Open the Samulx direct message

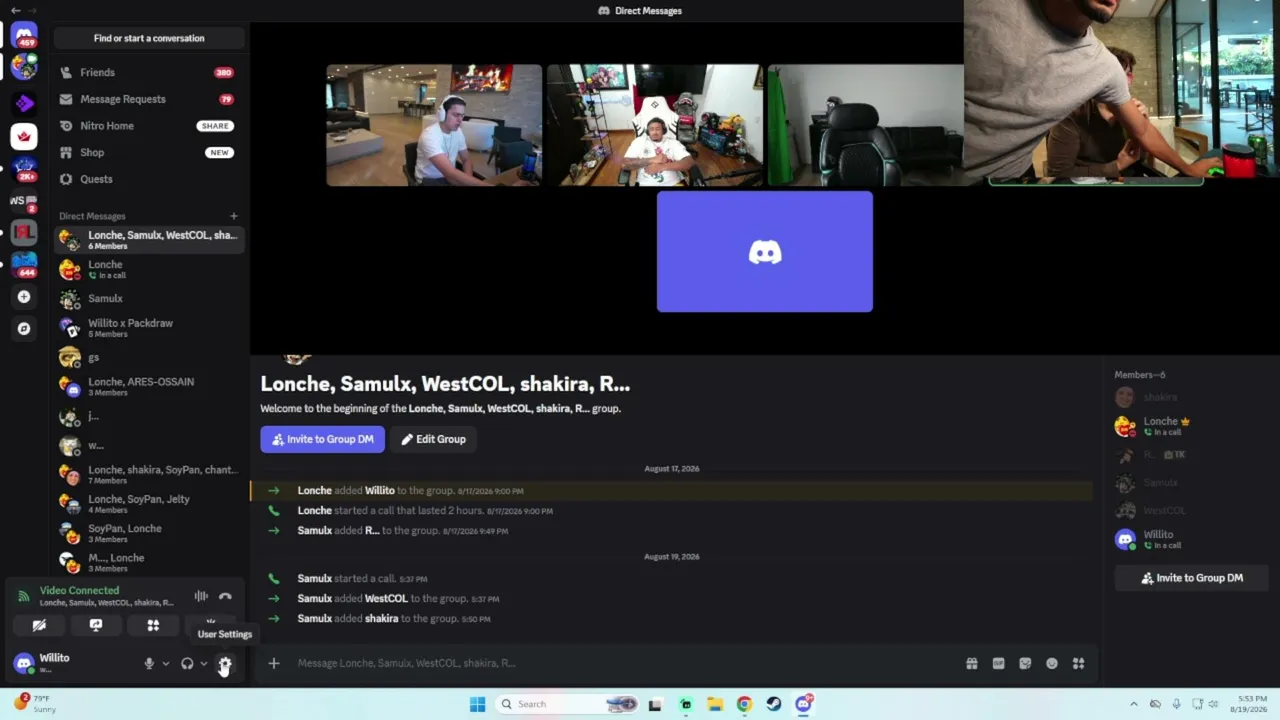pyautogui.click(x=149, y=298)
